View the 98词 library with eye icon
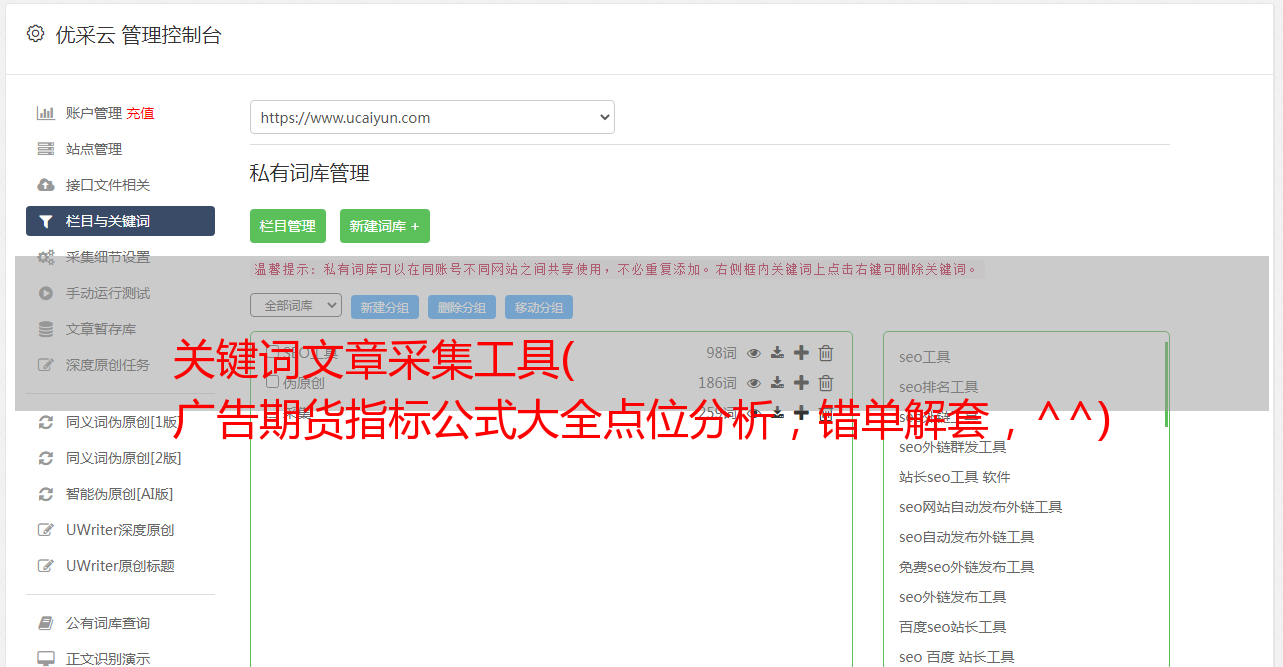Screen dimensions: 1283x667 pyautogui.click(x=754, y=353)
